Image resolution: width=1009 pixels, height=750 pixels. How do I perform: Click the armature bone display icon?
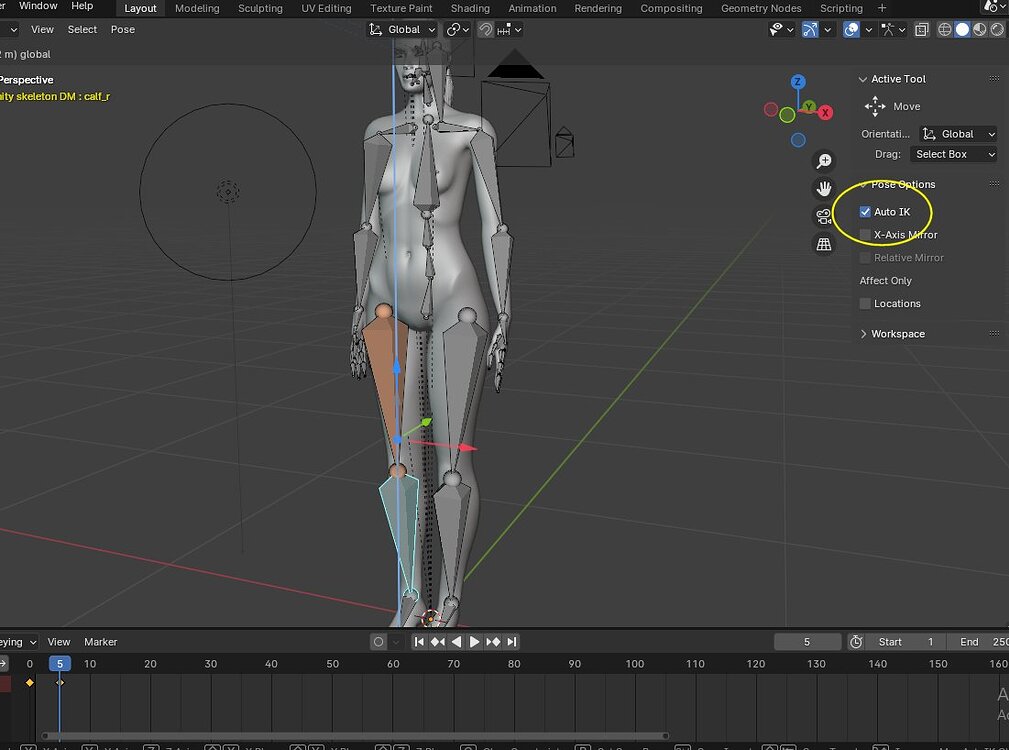tap(887, 30)
